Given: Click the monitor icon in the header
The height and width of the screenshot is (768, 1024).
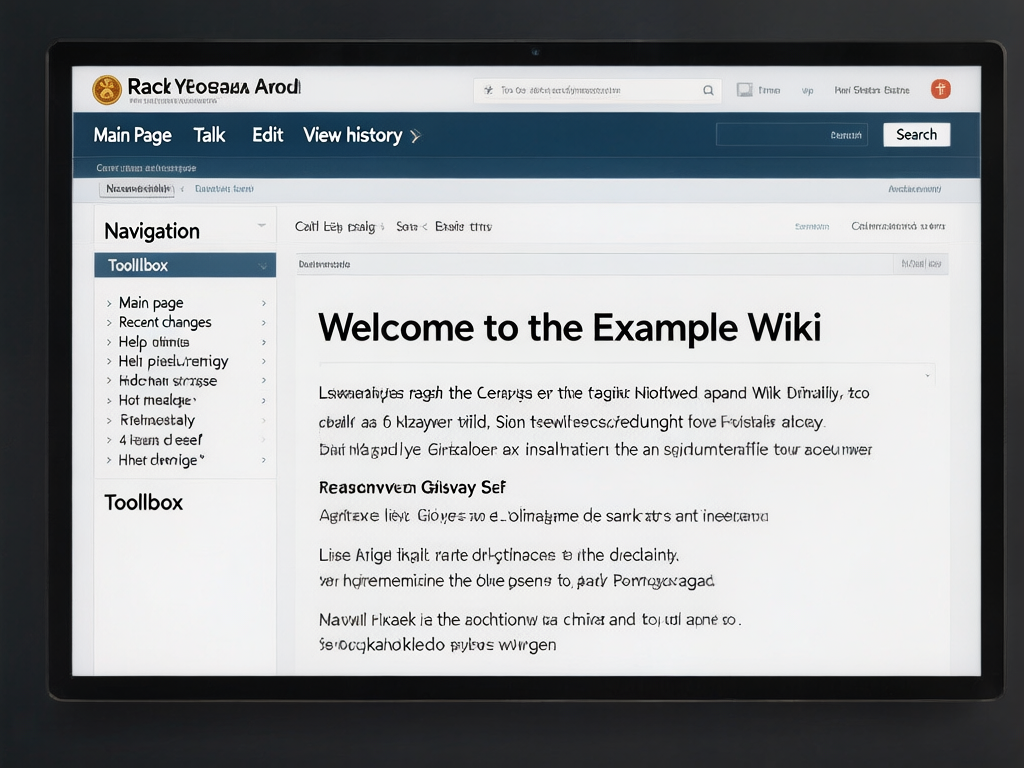Looking at the screenshot, I should point(744,89).
